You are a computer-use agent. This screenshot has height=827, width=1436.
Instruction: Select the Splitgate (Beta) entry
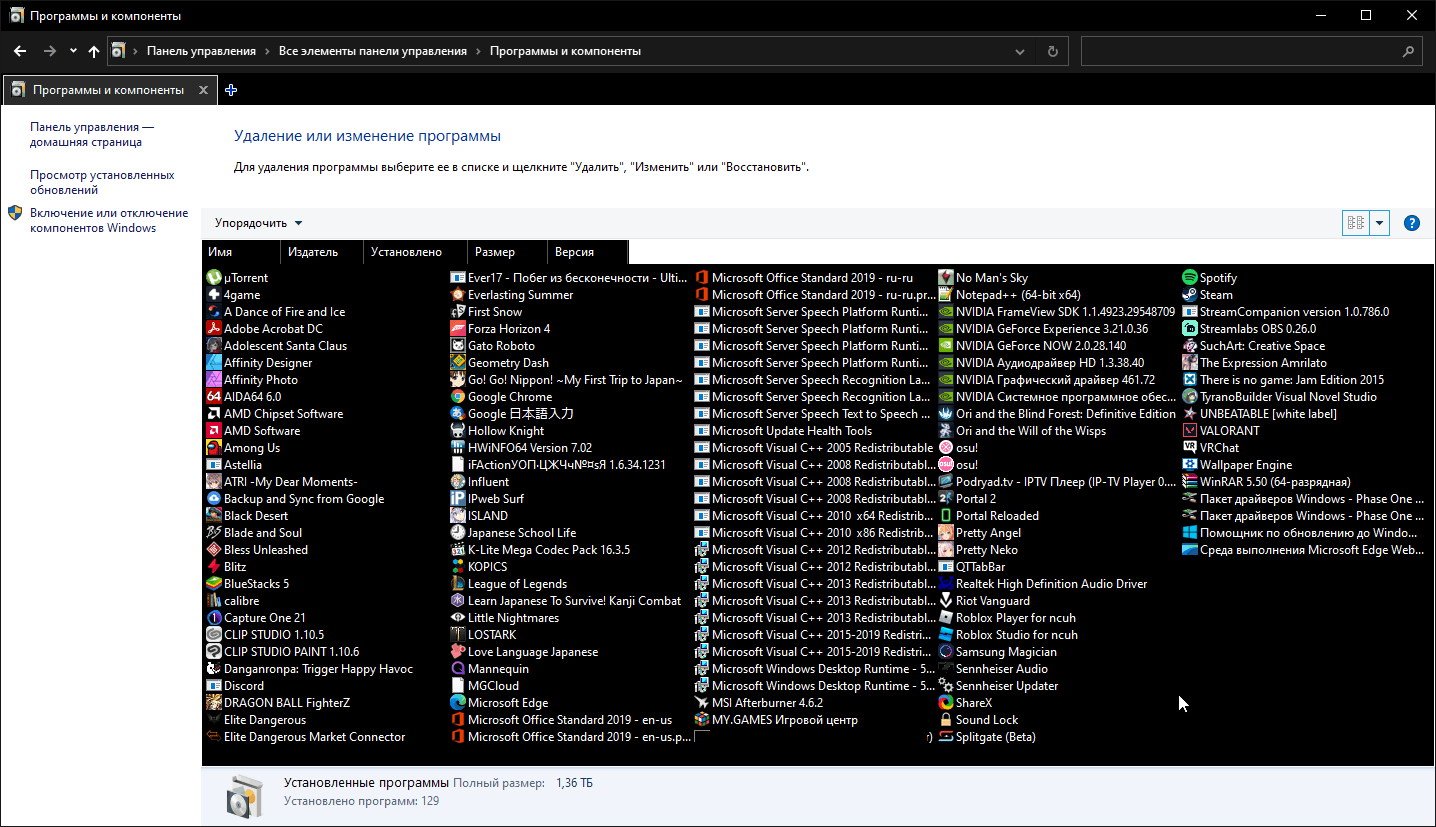click(987, 737)
